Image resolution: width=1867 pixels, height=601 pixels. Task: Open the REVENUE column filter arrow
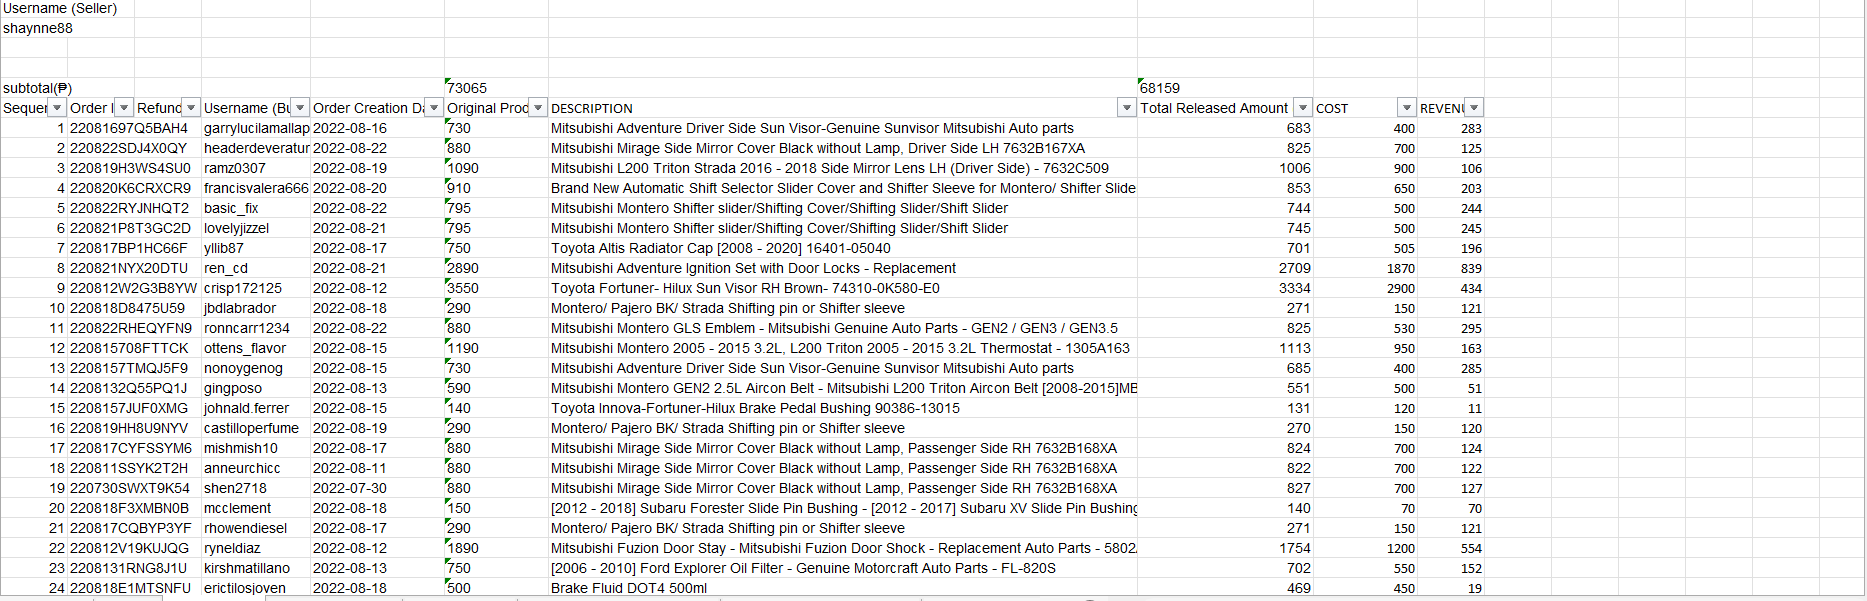pyautogui.click(x=1474, y=108)
